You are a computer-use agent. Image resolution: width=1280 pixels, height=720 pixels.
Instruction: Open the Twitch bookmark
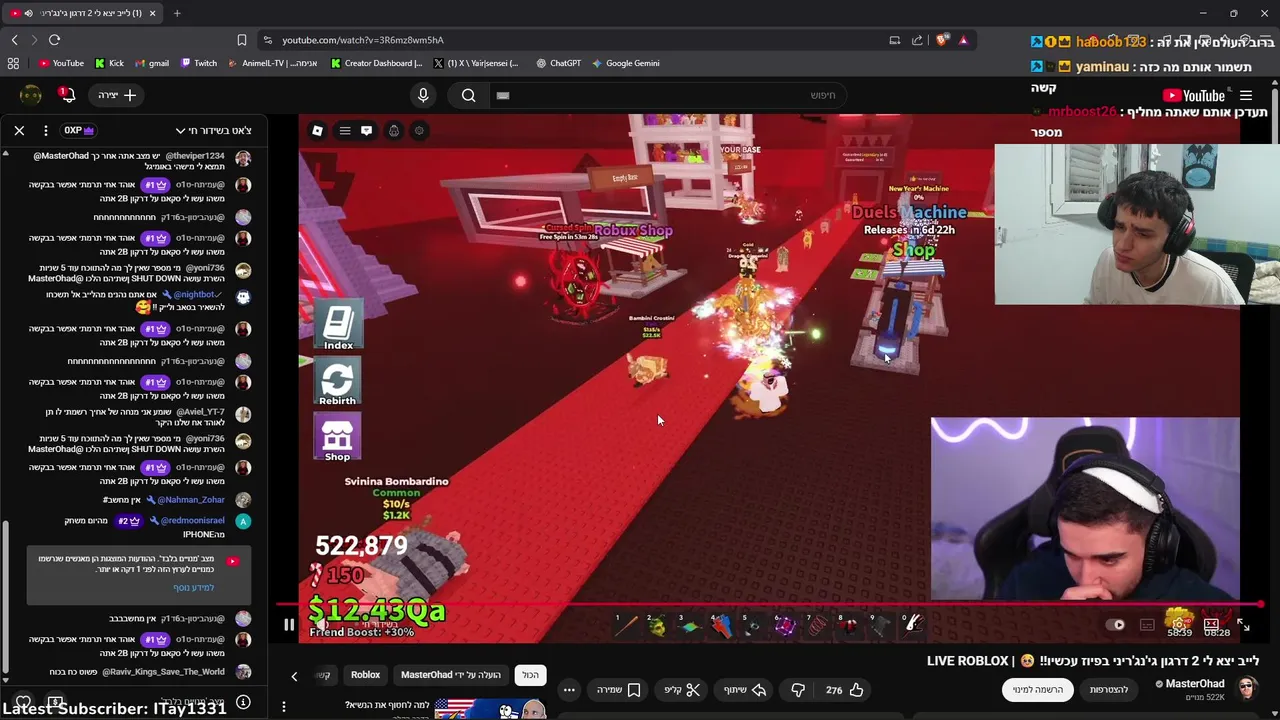point(198,63)
